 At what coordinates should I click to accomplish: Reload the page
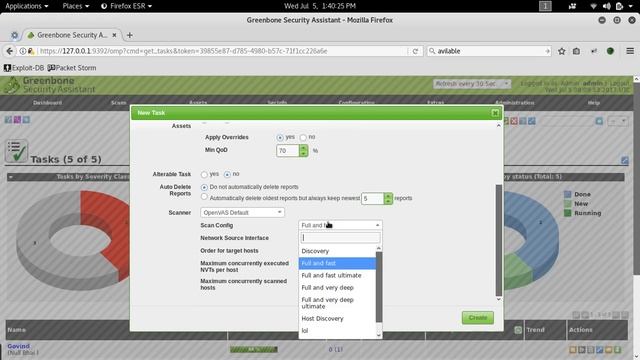point(415,51)
